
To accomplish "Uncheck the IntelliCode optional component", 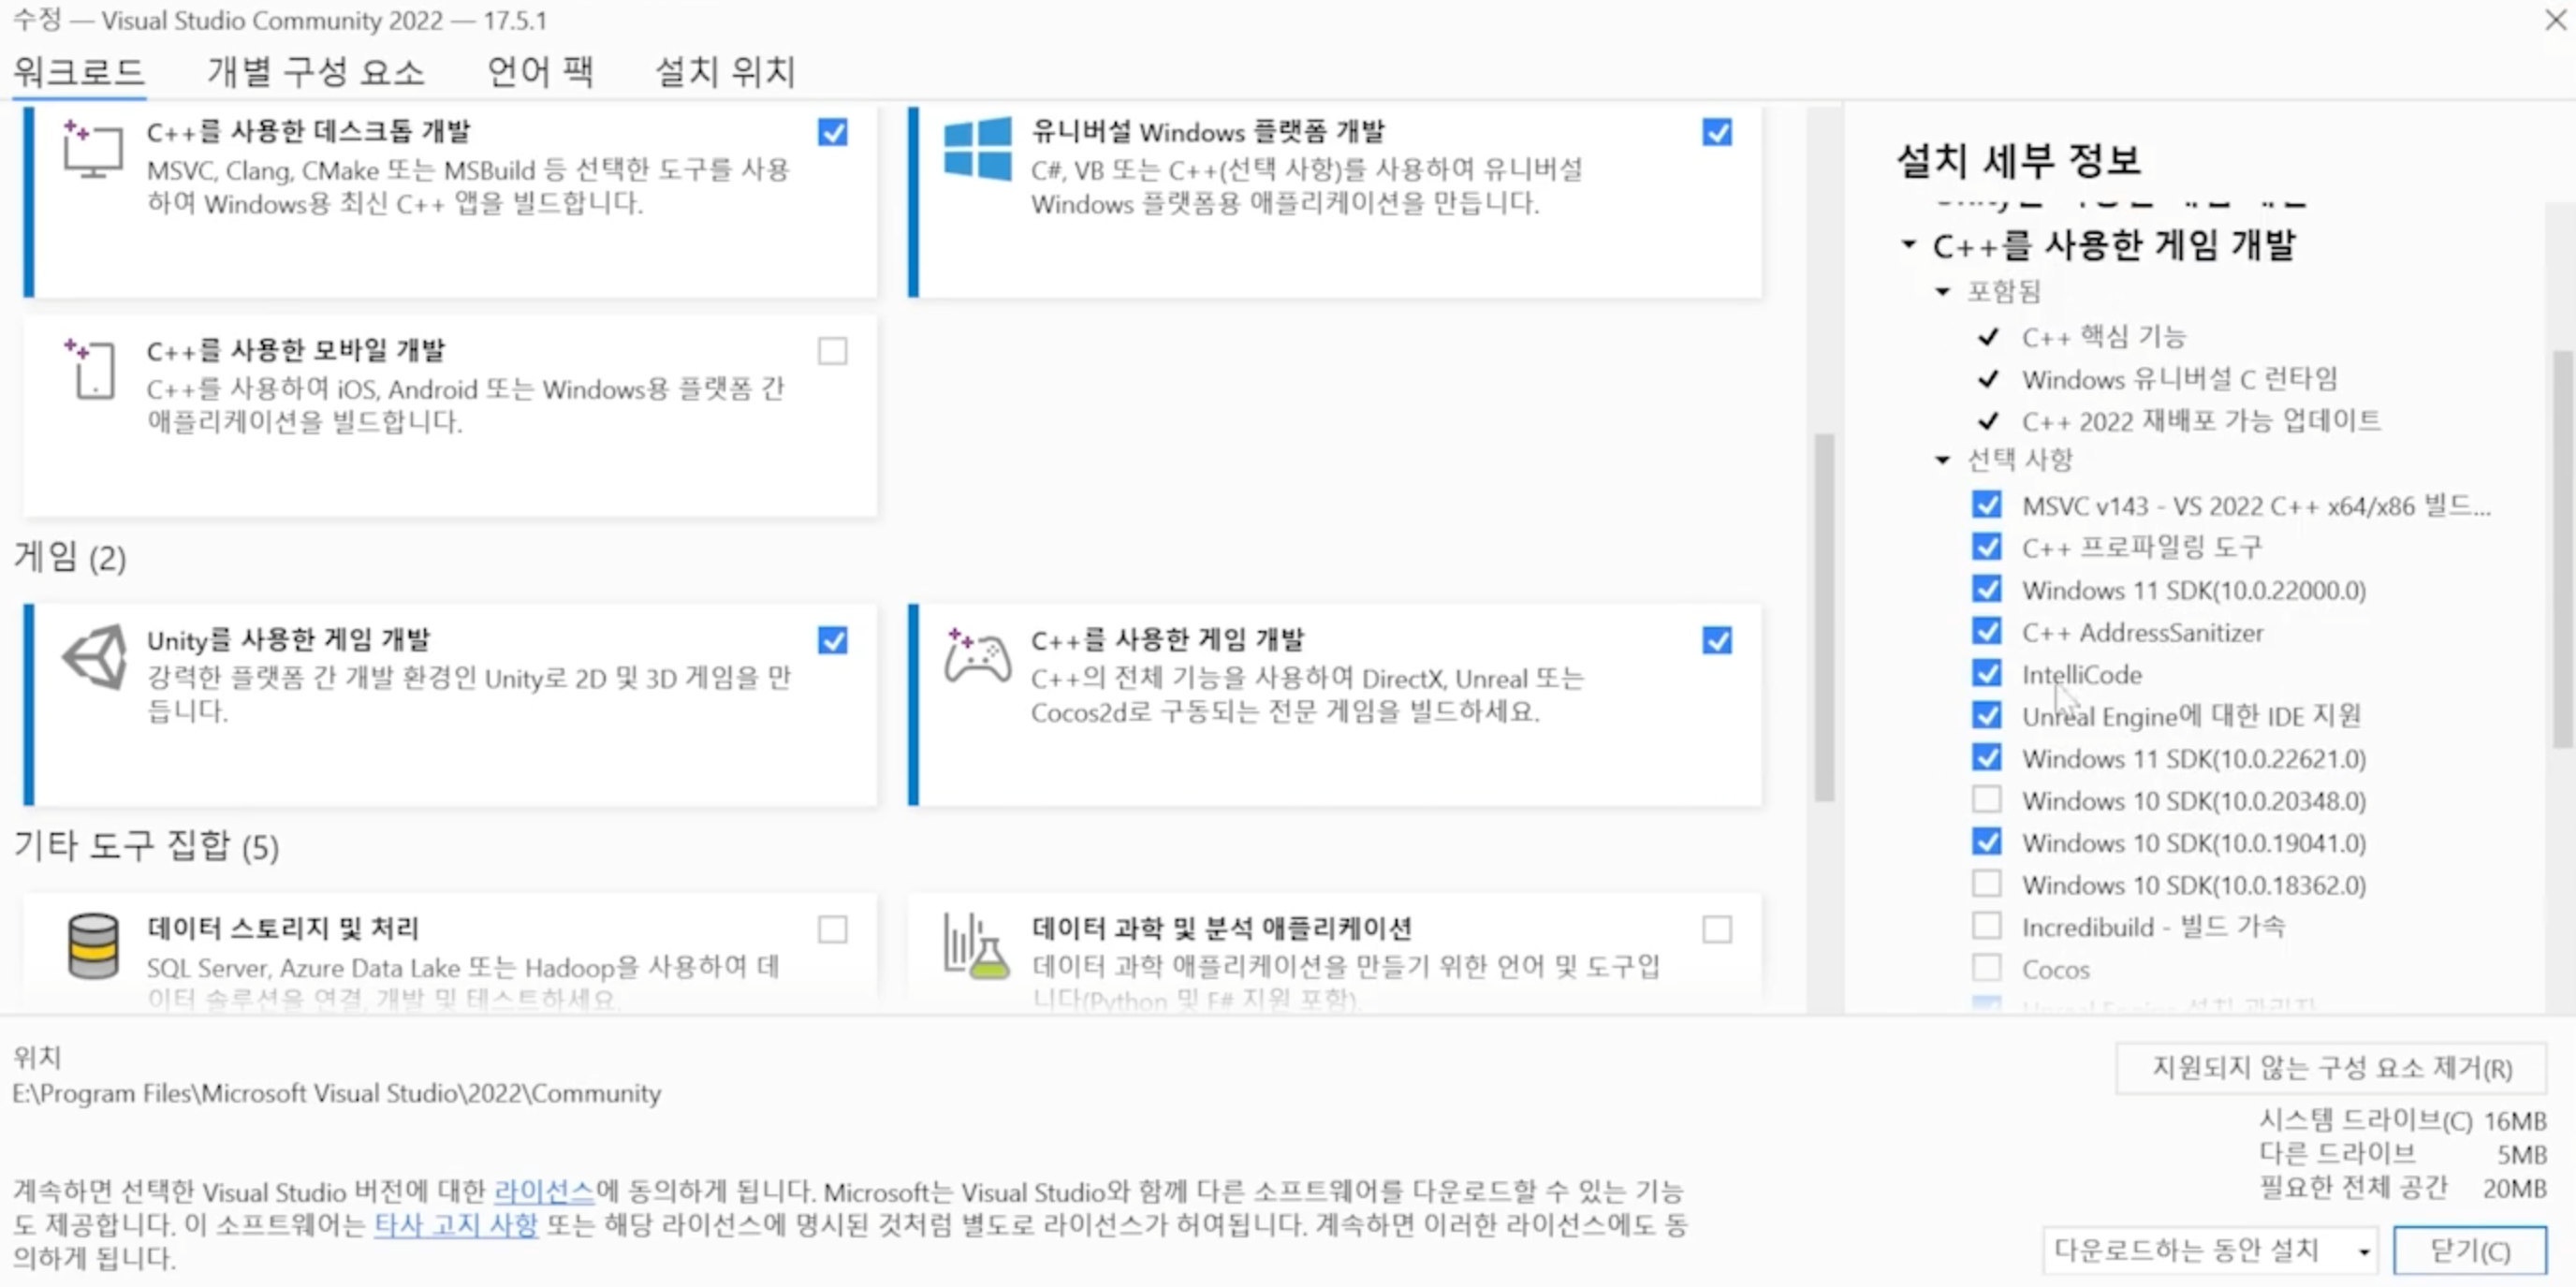I will (x=1986, y=674).
